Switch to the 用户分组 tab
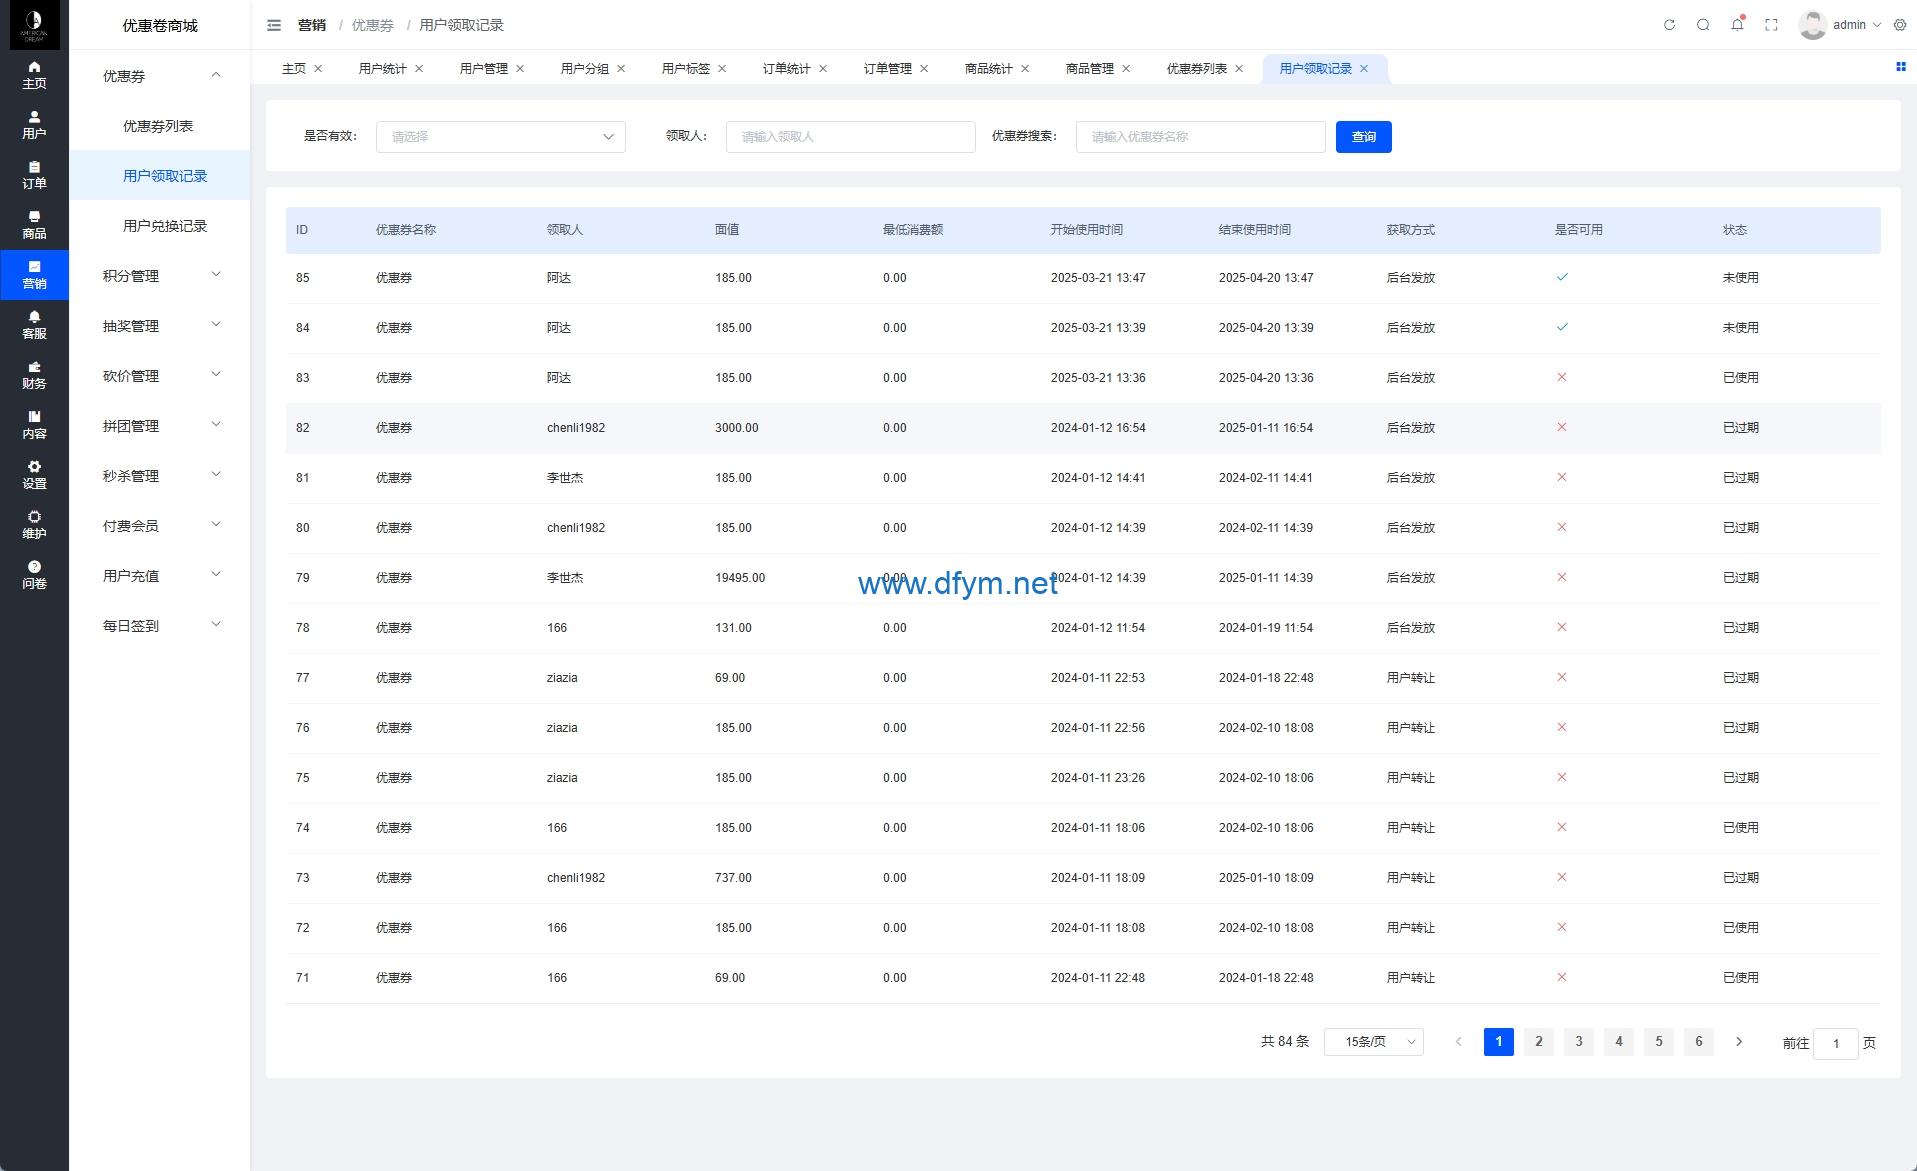 585,69
